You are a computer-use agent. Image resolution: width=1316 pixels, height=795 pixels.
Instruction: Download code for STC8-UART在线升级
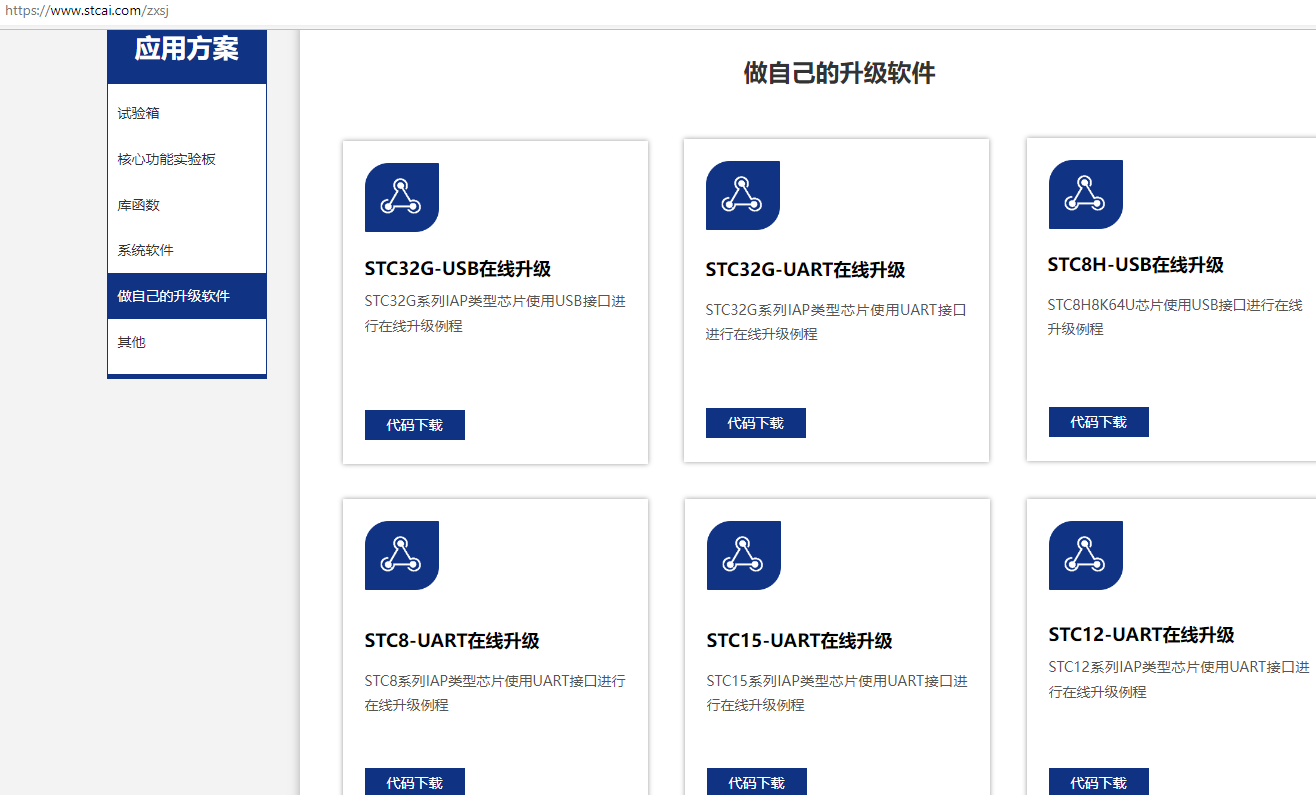(x=415, y=782)
